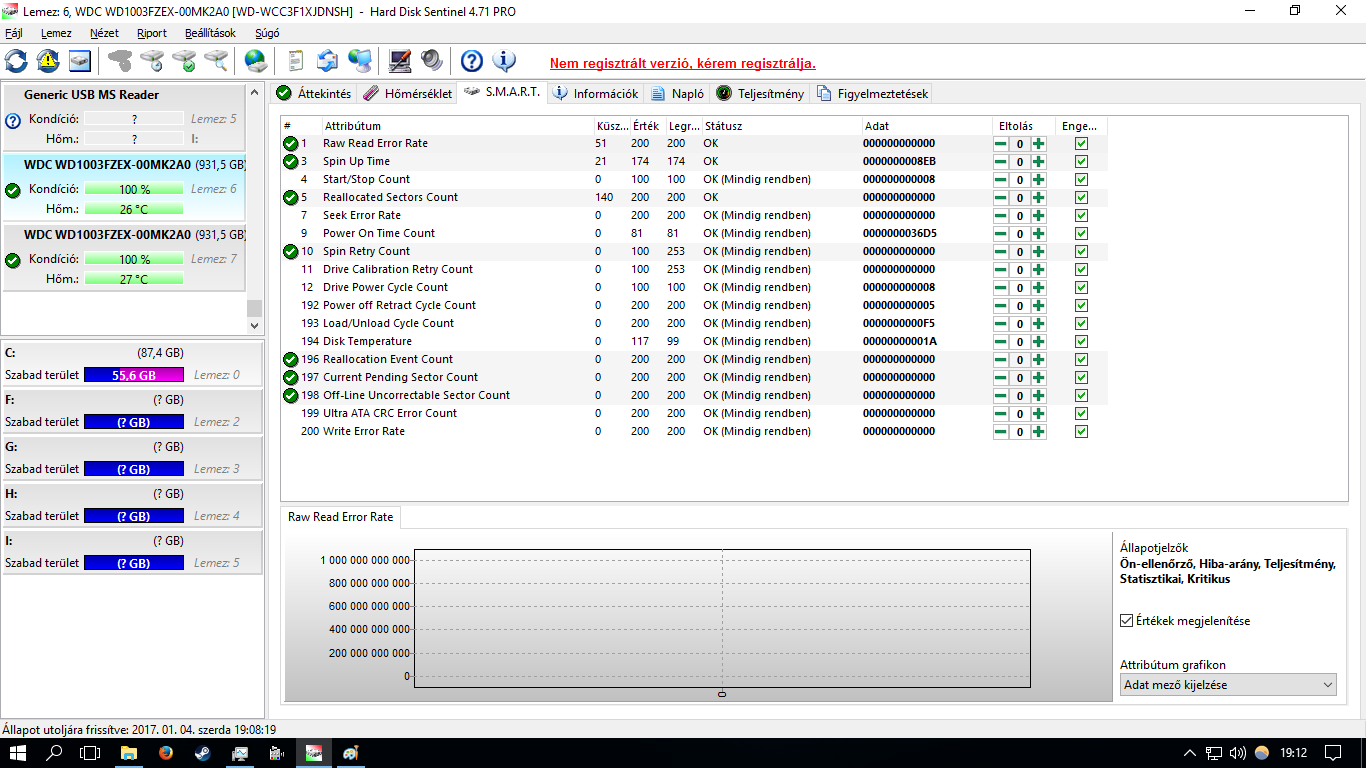Select the Off-Line Uncorrectable Sector Count row
Viewport: 1366px width, 768px height.
pos(693,396)
